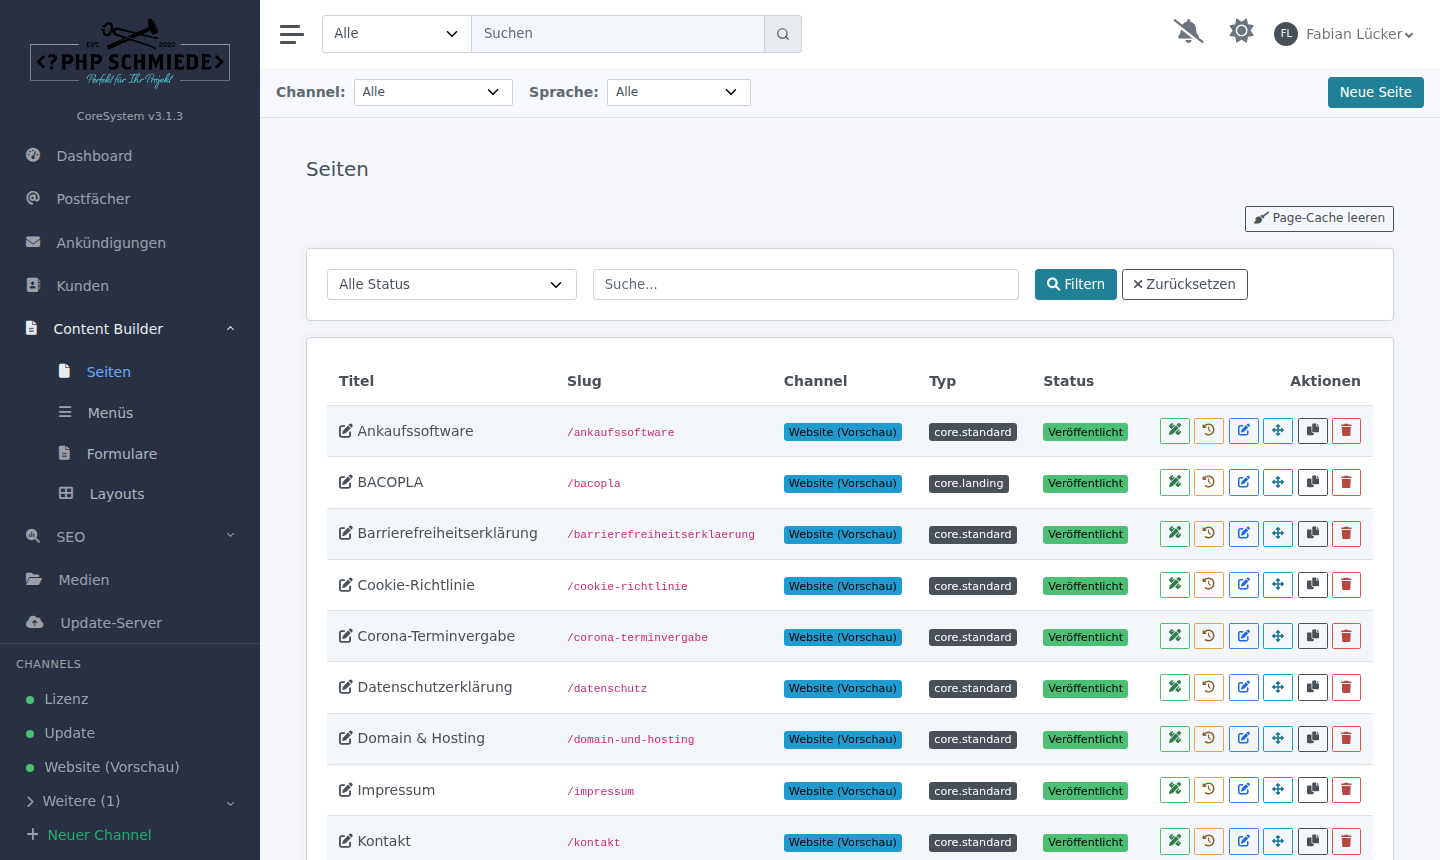Image resolution: width=1440 pixels, height=860 pixels.
Task: Open the Sprache filter dropdown
Action: (x=679, y=92)
